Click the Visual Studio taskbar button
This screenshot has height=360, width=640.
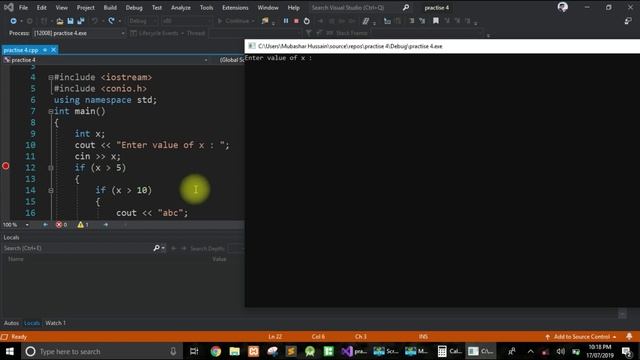click(x=354, y=351)
